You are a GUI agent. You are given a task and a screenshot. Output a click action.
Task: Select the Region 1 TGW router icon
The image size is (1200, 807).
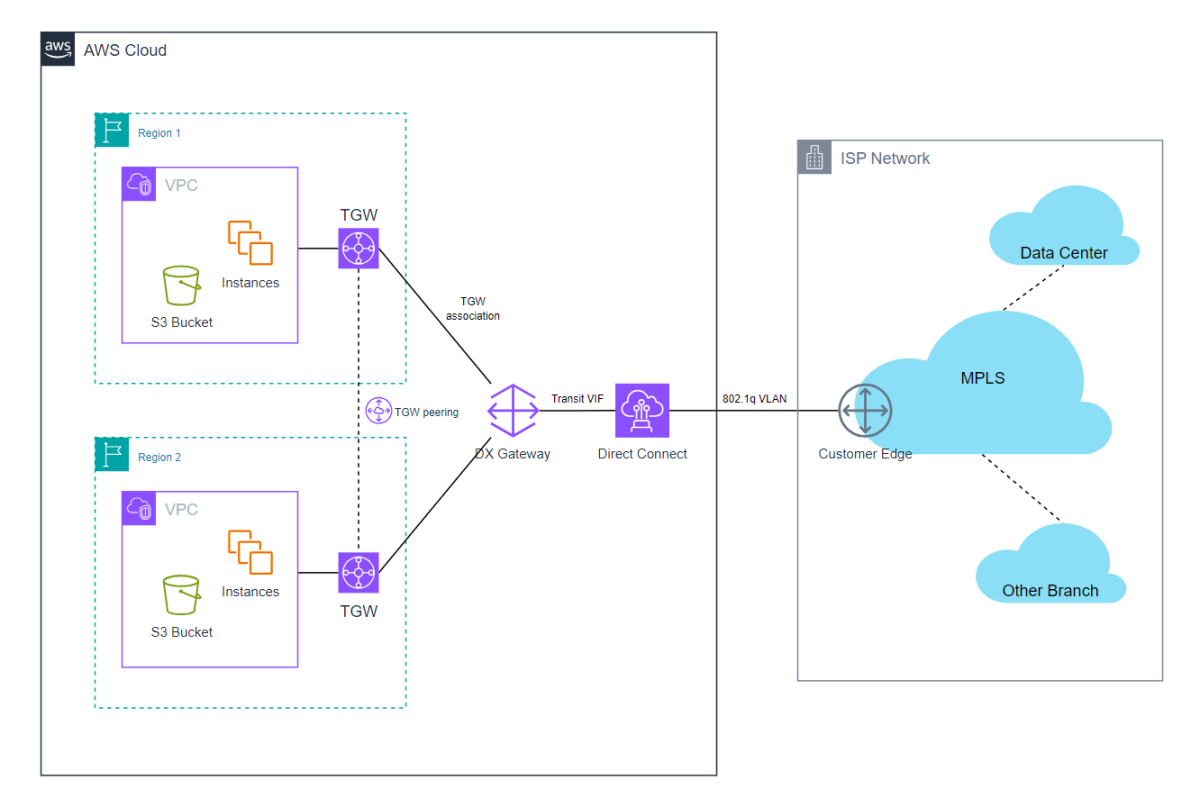pyautogui.click(x=358, y=247)
